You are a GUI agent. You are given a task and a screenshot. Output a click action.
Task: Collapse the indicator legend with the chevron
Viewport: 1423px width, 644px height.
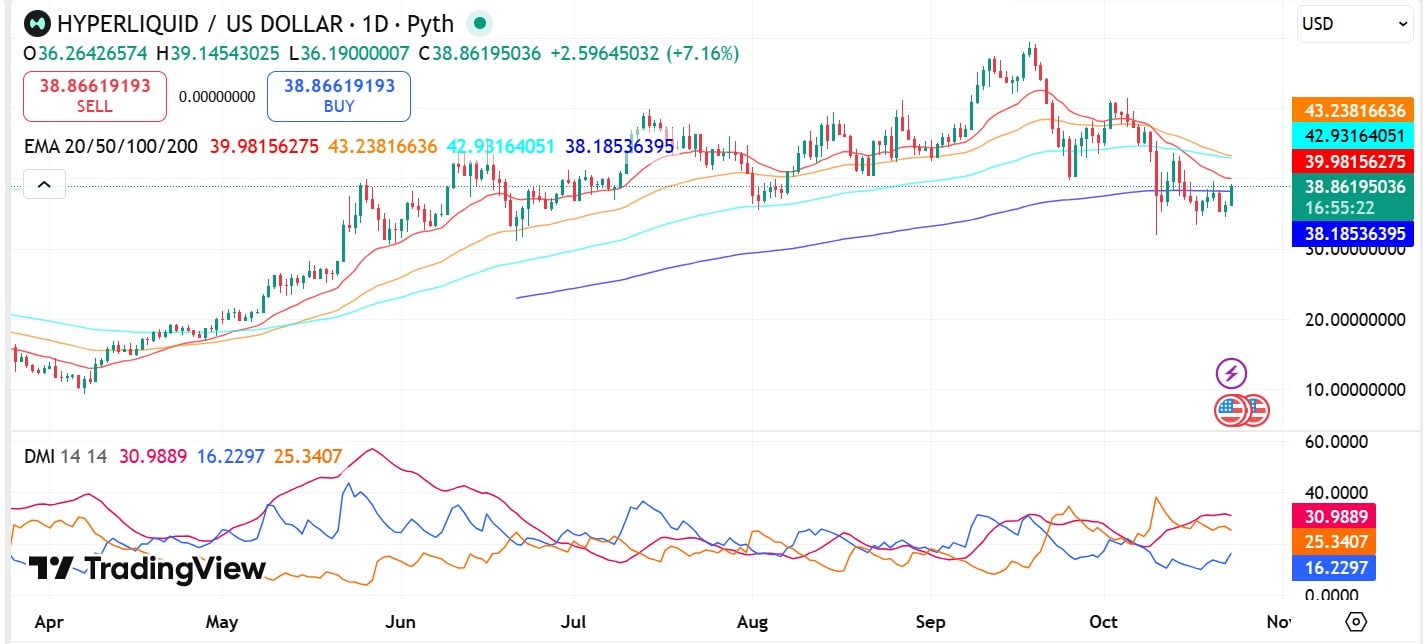(x=44, y=184)
